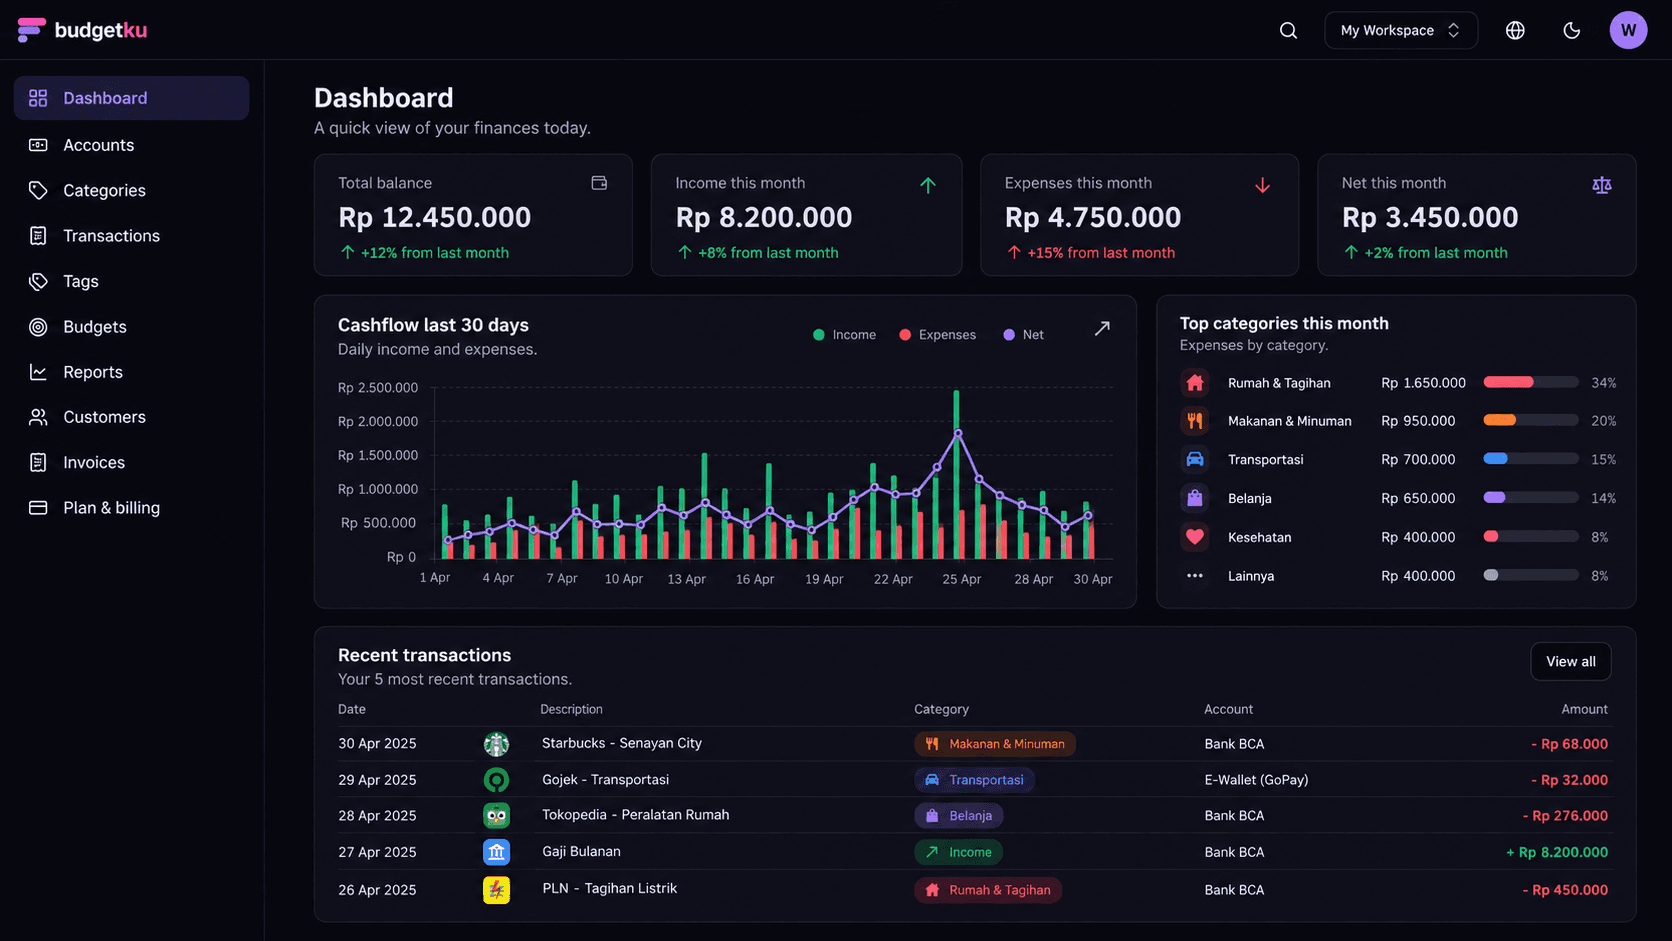Click the Belanja 14% progress bar
The image size is (1672, 941).
1531,497
